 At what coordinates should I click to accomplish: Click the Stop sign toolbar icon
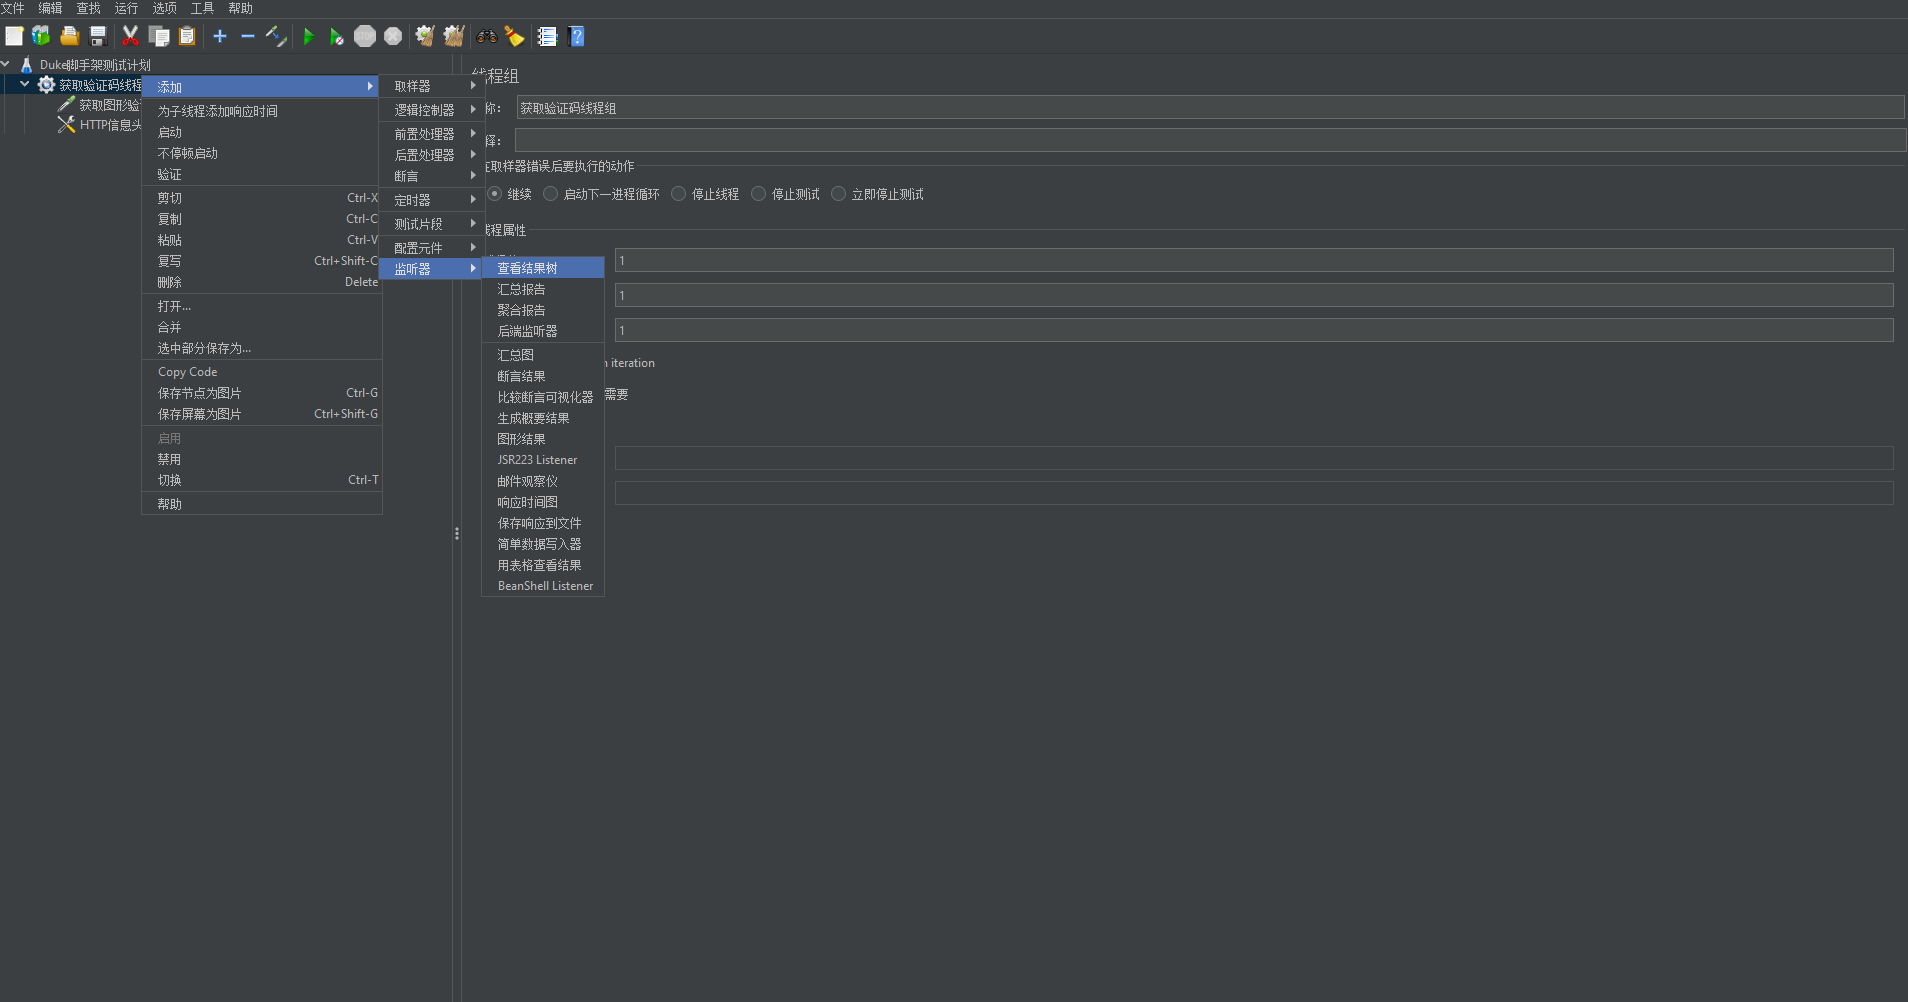(x=365, y=37)
